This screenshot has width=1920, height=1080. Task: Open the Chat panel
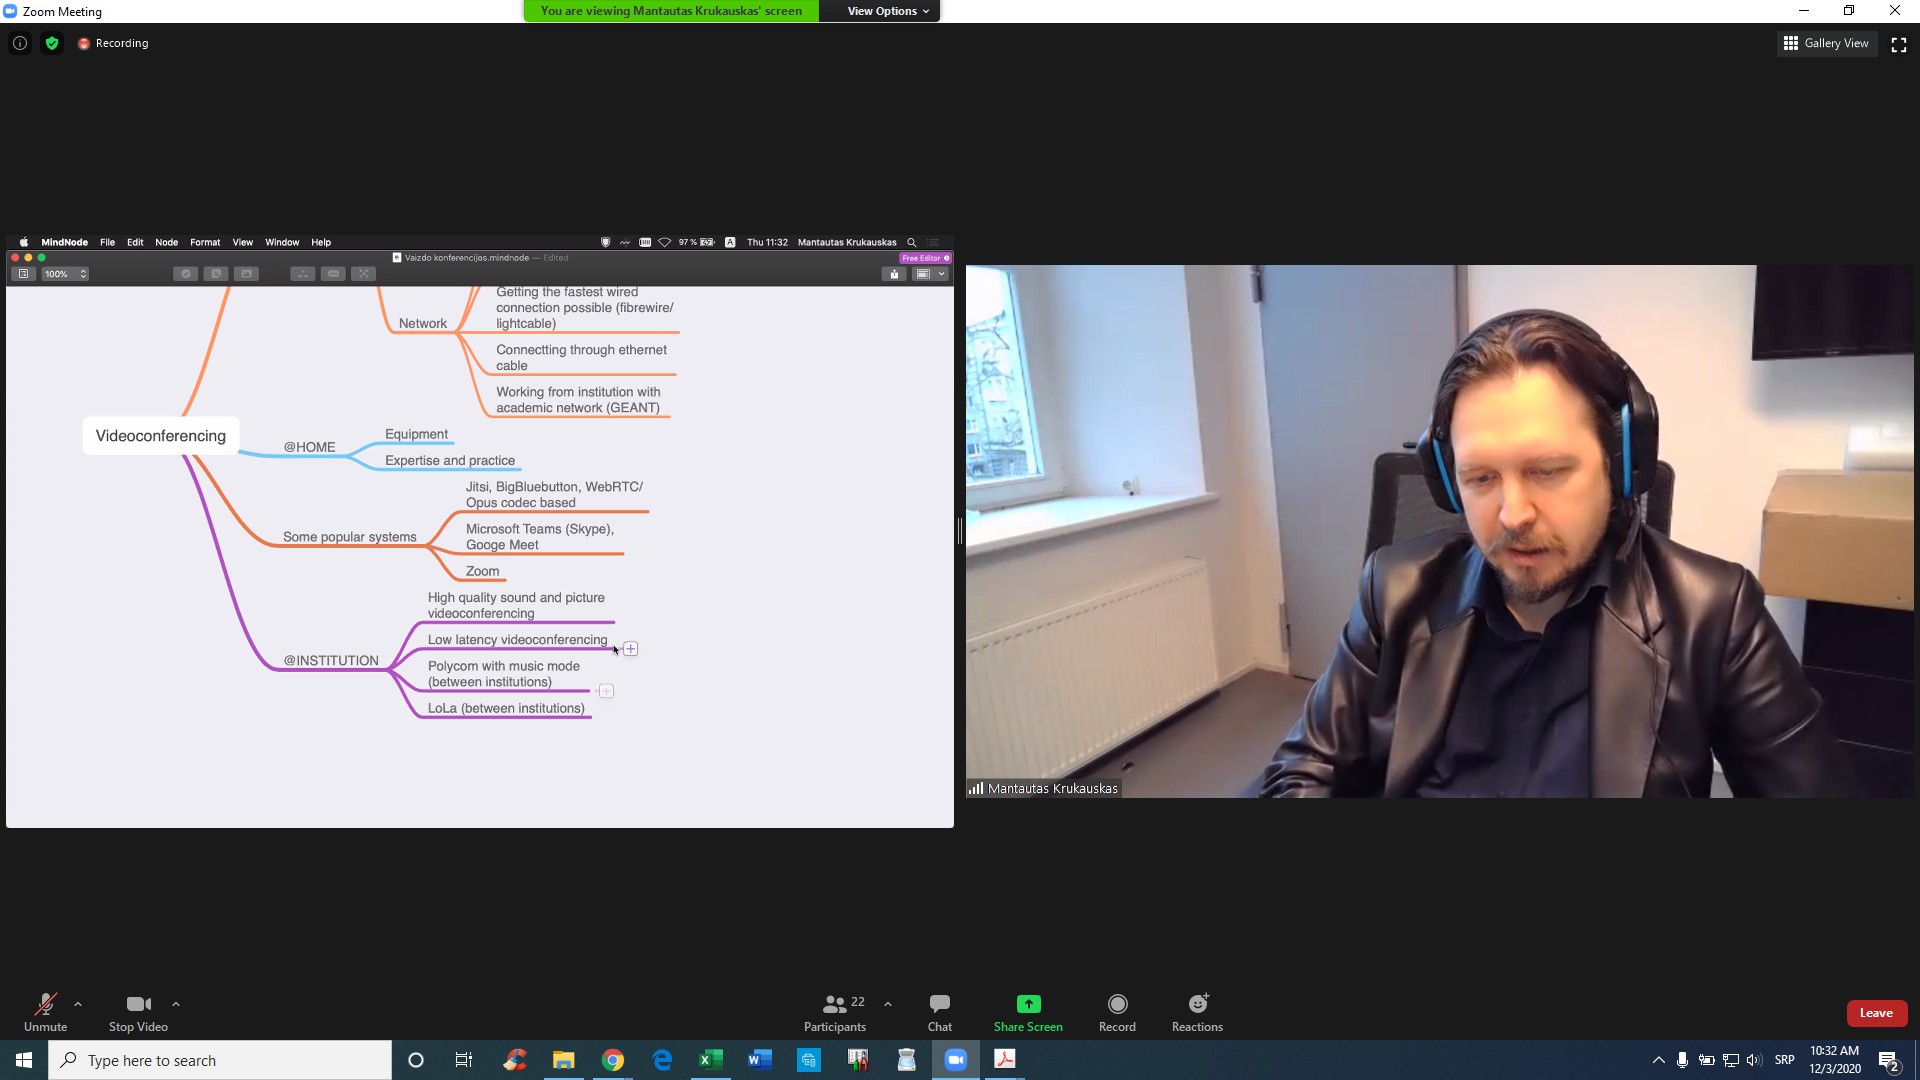pos(940,1012)
